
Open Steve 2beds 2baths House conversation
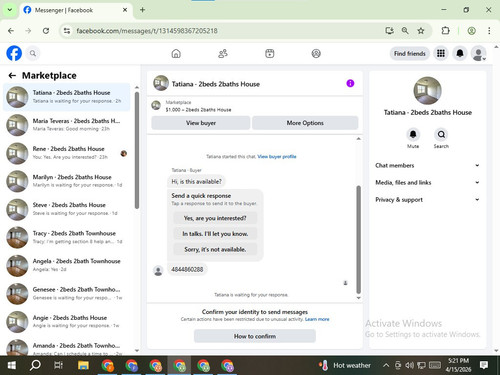67,209
